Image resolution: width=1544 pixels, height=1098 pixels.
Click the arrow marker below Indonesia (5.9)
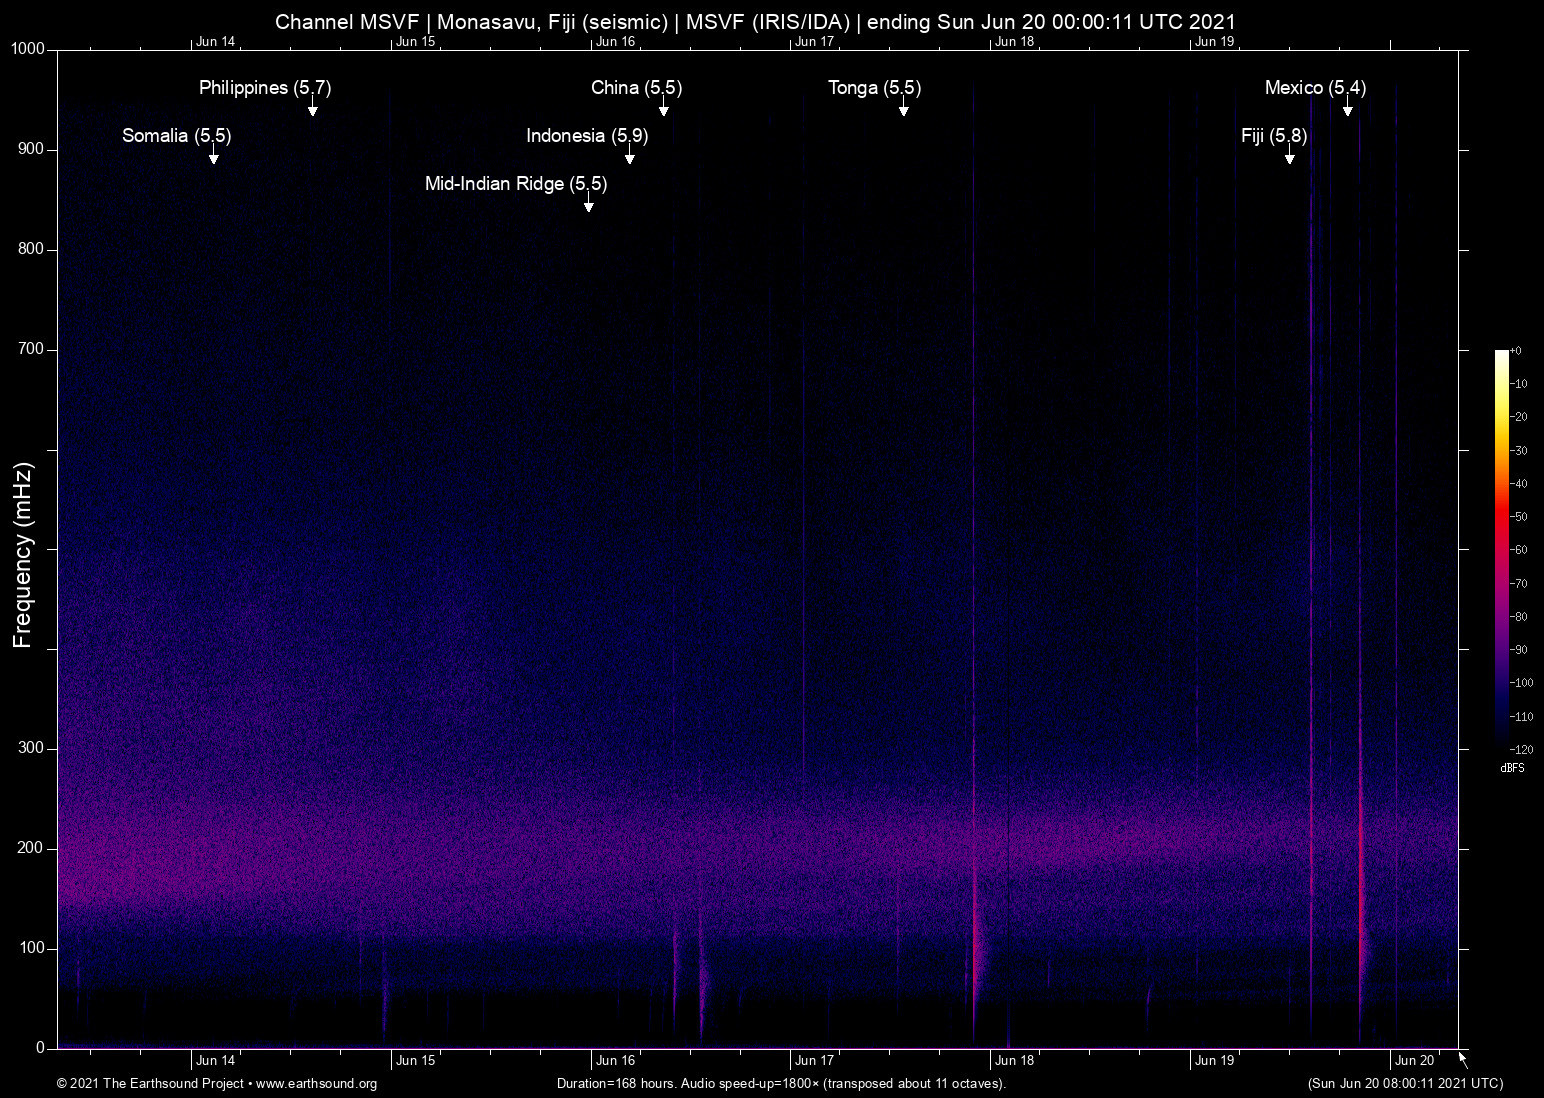click(629, 158)
